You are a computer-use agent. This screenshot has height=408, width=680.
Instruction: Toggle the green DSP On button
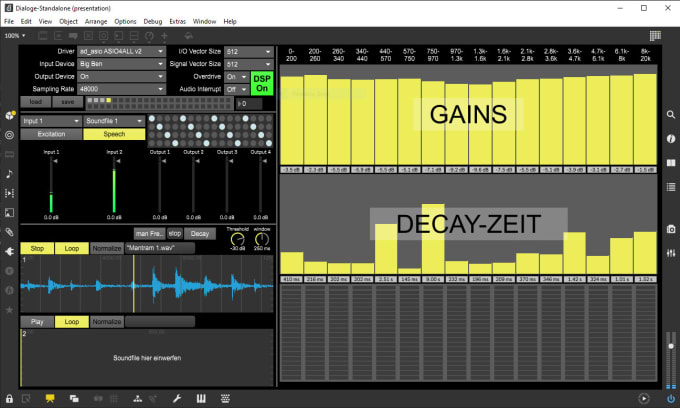pos(262,83)
